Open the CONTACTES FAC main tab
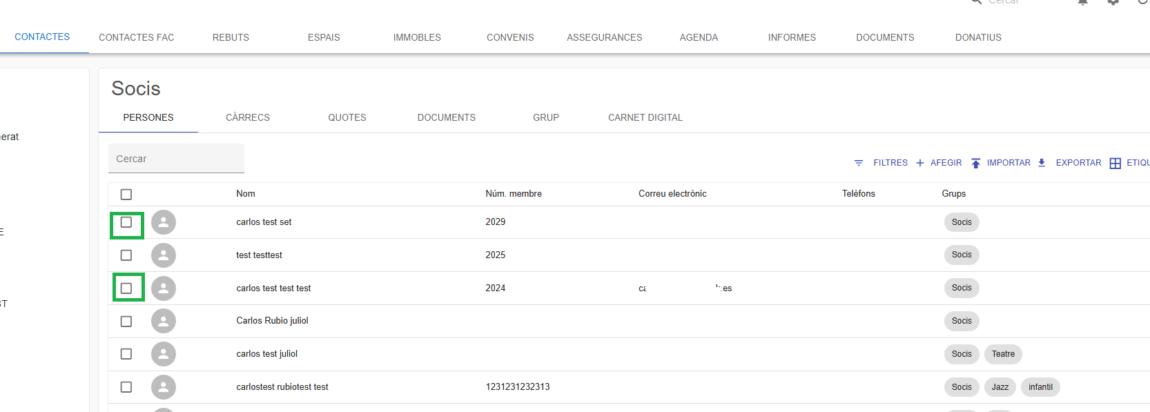The width and height of the screenshot is (1150, 412). tap(136, 37)
